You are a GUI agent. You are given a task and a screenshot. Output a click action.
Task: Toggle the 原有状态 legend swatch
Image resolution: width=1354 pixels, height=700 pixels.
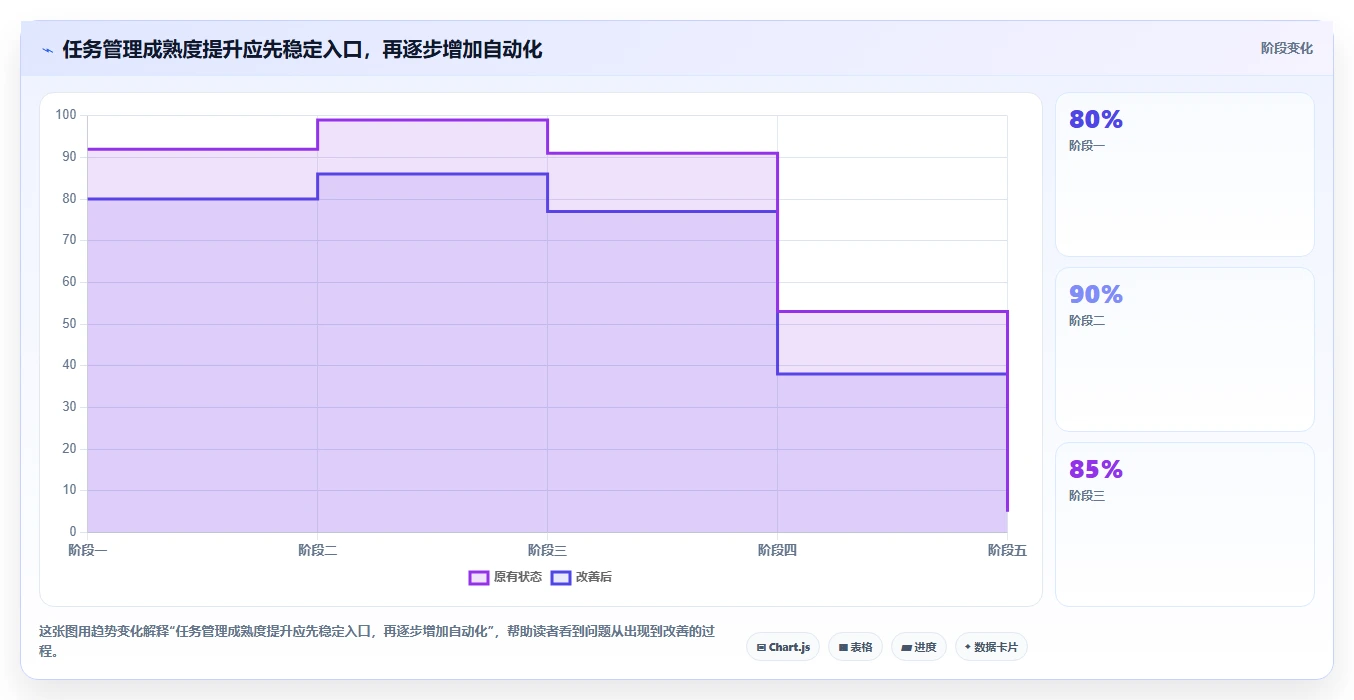pyautogui.click(x=478, y=577)
